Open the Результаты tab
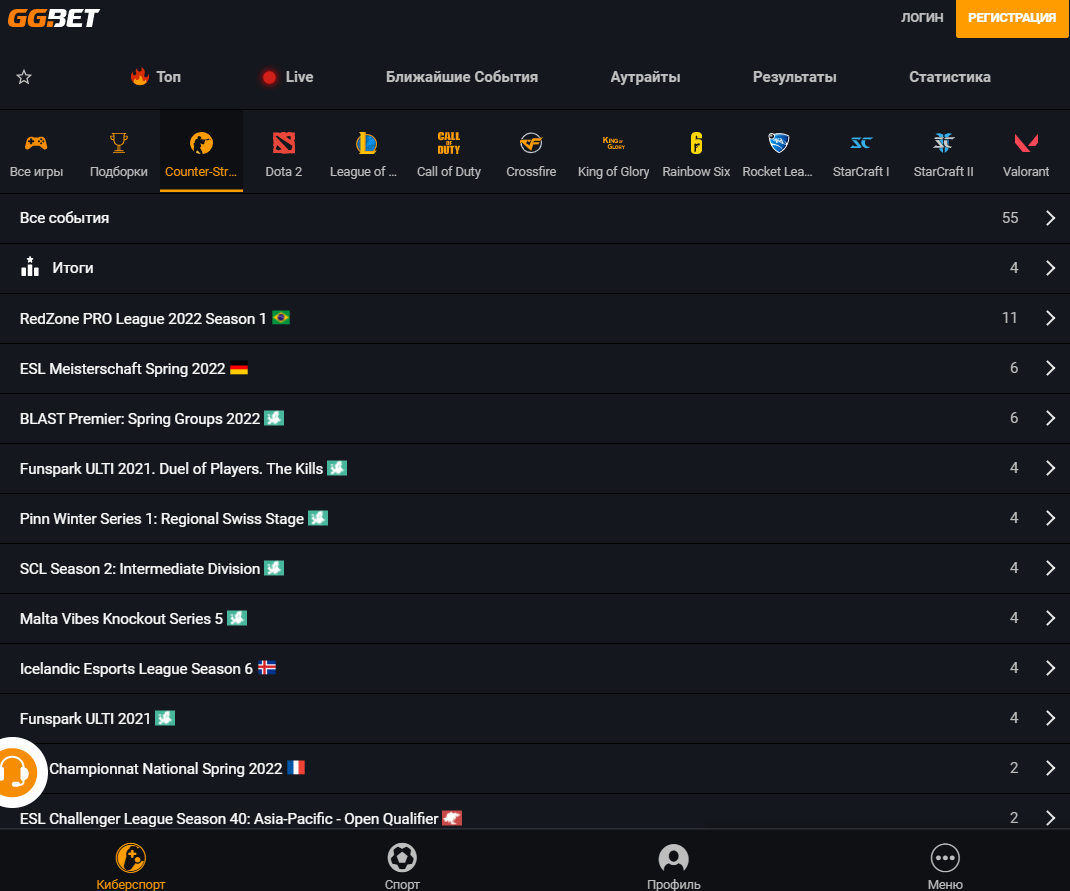 [x=794, y=77]
